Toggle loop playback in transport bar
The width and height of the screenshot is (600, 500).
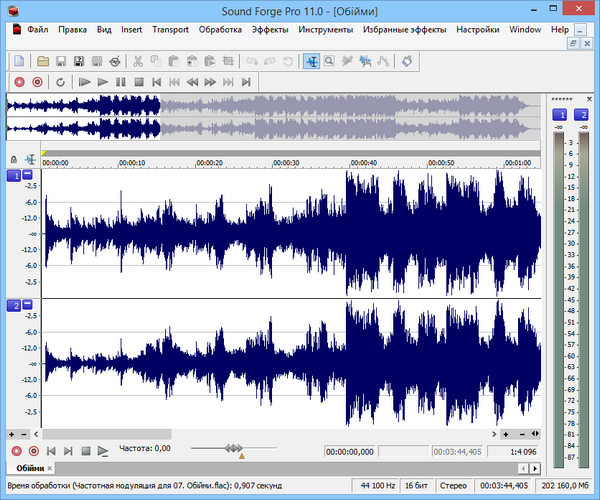point(61,81)
